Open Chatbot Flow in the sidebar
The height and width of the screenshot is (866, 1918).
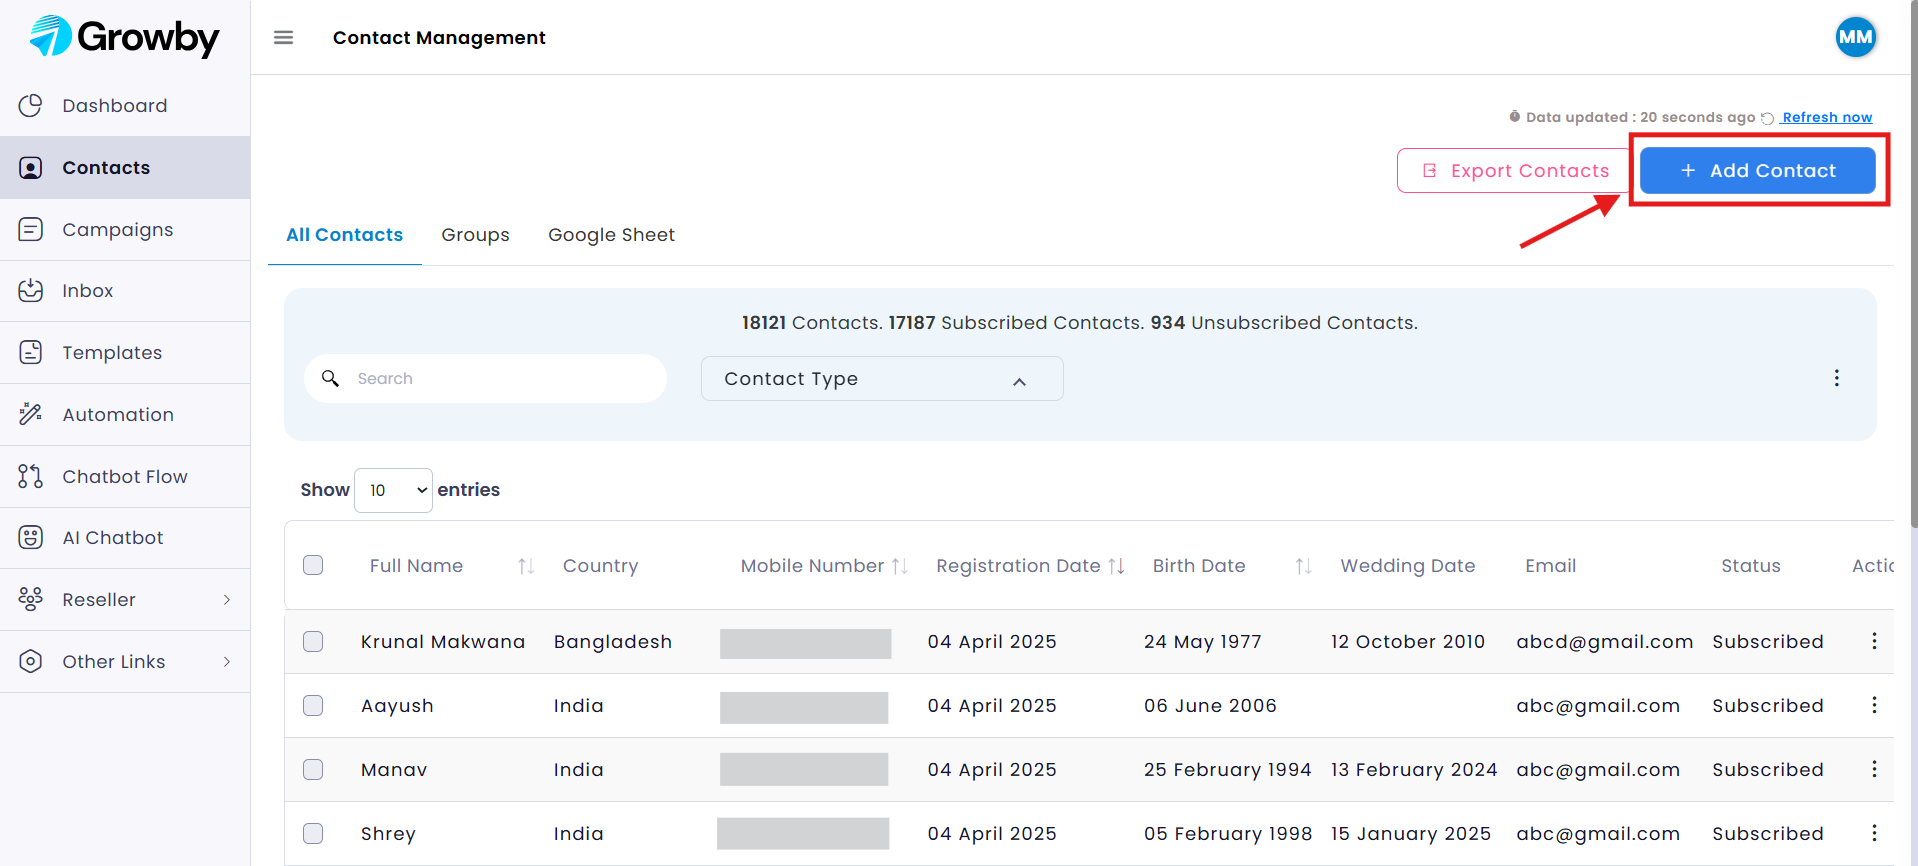tap(124, 477)
